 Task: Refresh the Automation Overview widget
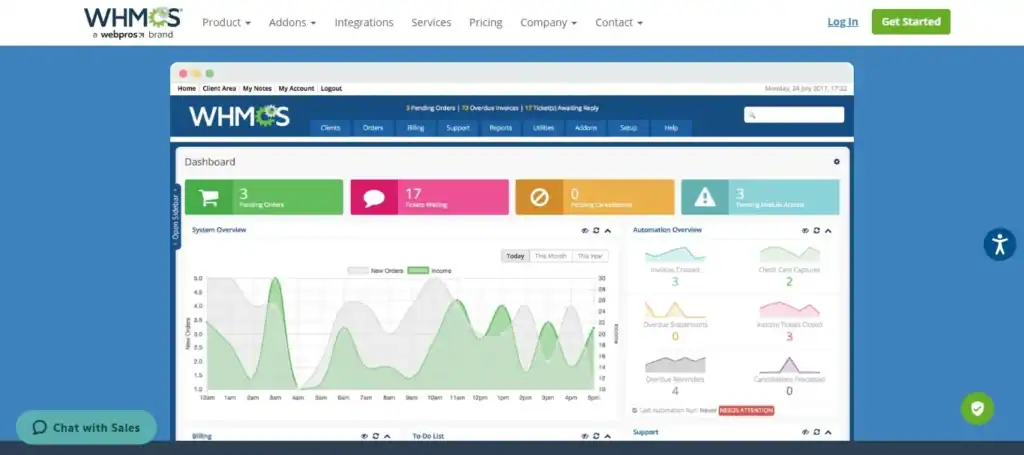coord(816,230)
